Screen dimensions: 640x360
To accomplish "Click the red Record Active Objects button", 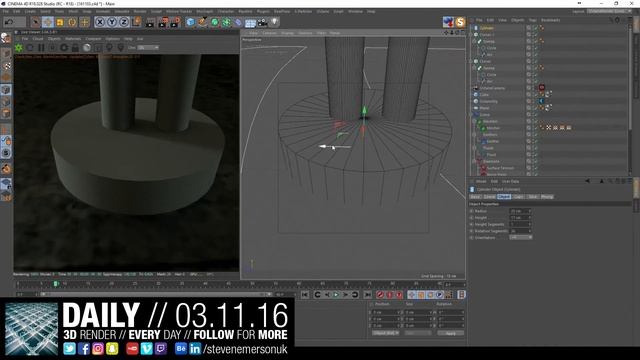I will [x=380, y=295].
